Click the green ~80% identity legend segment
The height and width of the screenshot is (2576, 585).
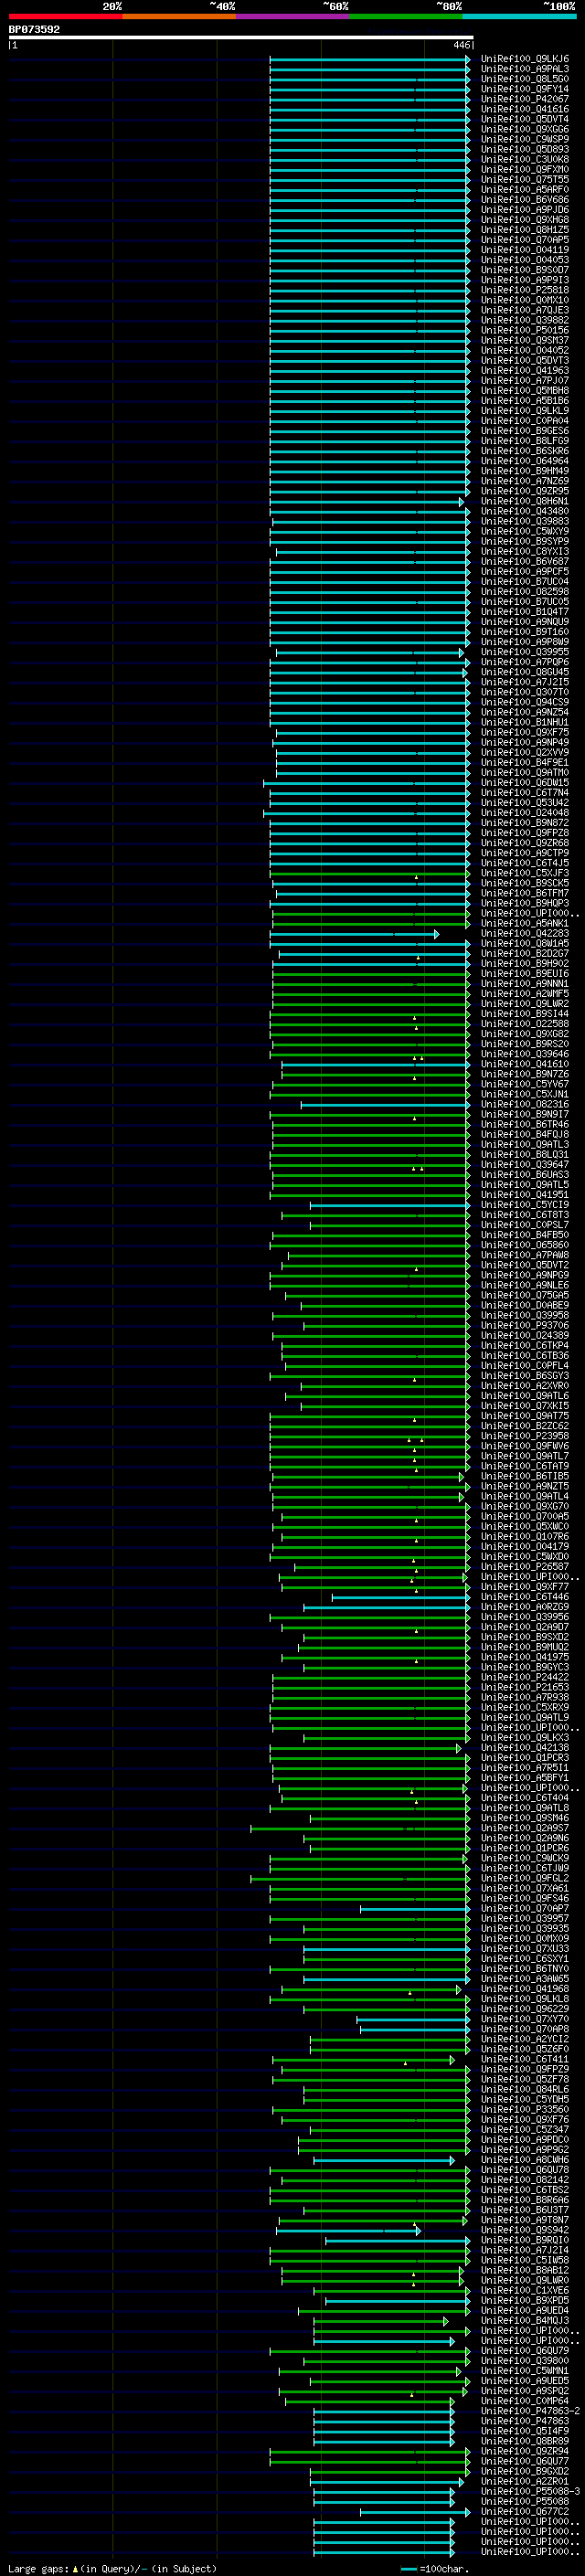pyautogui.click(x=406, y=16)
